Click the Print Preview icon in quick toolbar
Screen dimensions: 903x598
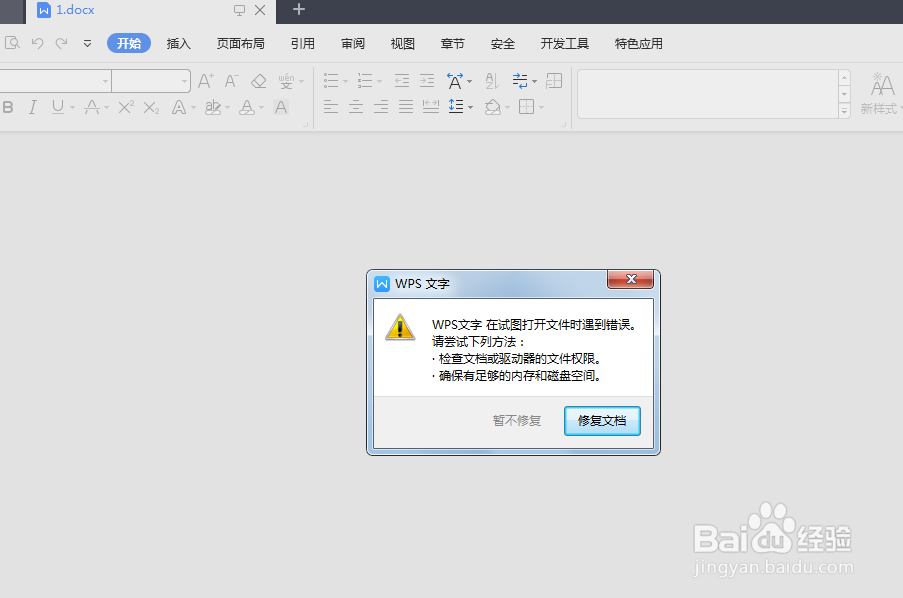coord(12,43)
